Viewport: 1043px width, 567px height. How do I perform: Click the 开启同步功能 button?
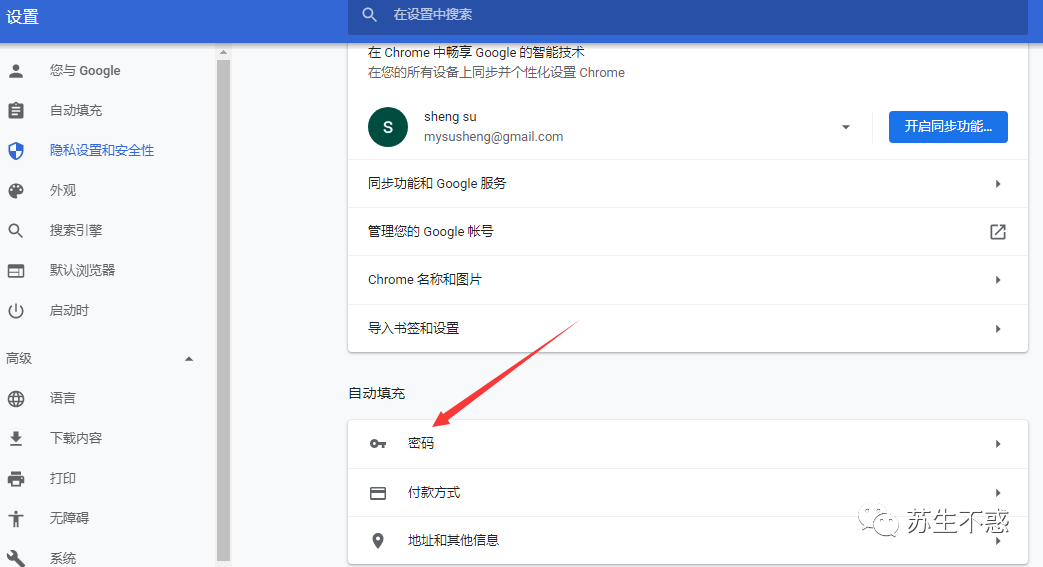[x=948, y=126]
